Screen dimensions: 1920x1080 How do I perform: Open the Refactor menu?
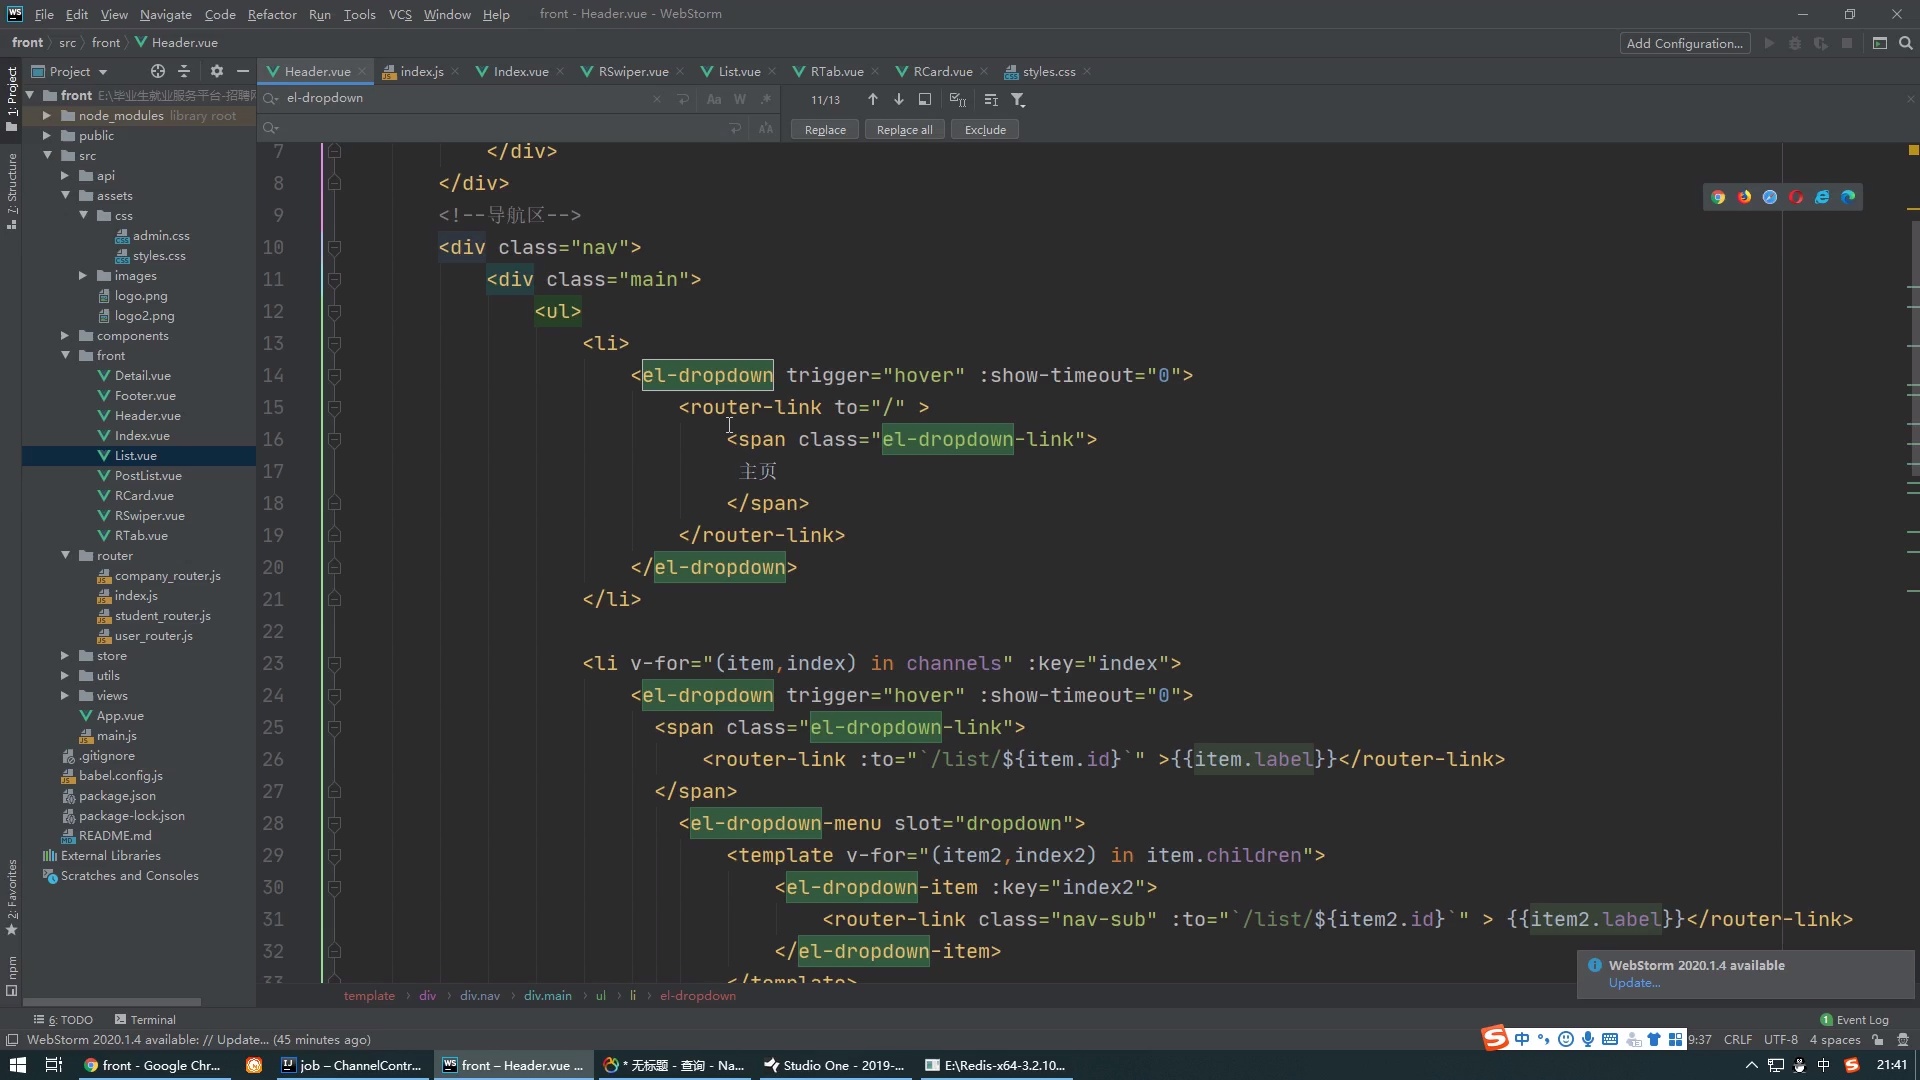pos(272,14)
